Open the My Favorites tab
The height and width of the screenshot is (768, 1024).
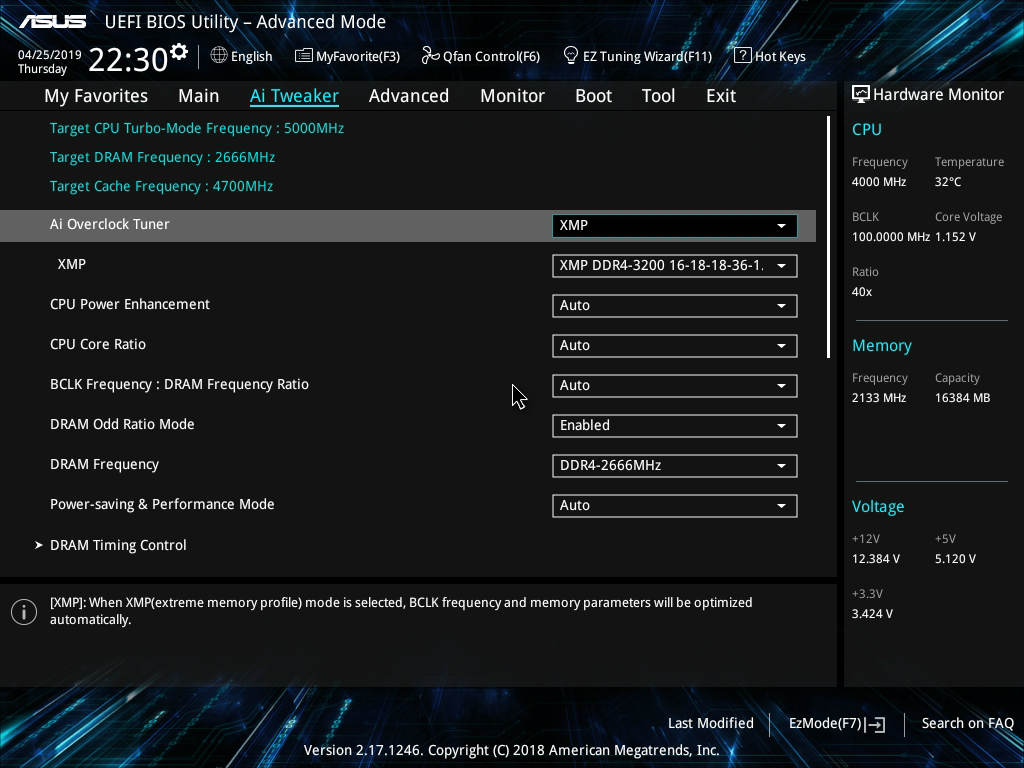(x=96, y=96)
